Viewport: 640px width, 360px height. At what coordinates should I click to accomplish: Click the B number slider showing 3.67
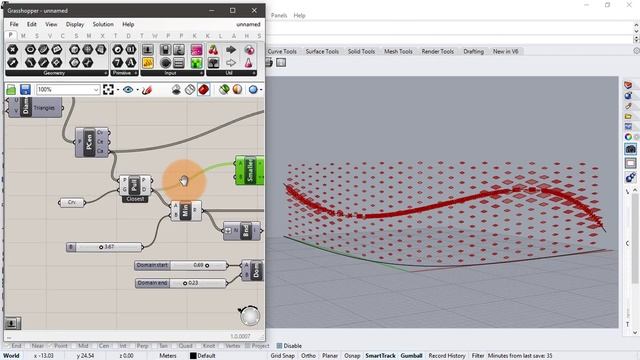[104, 247]
